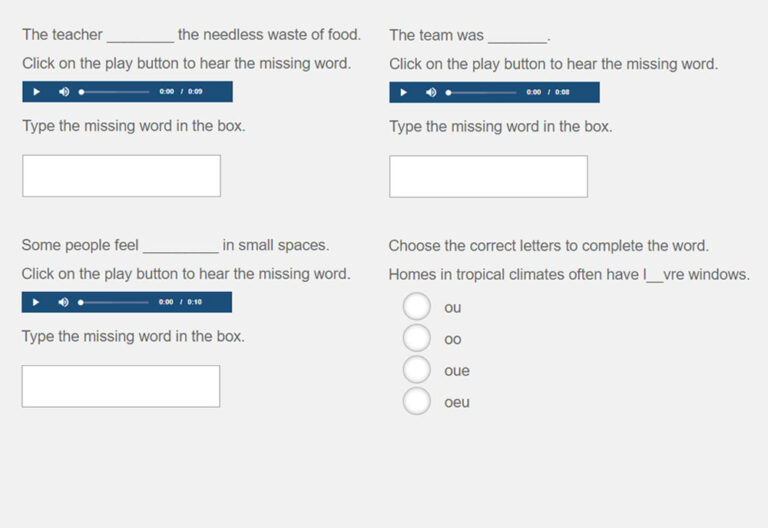Click answer box under teacher sentence
The image size is (768, 528).
click(x=121, y=176)
